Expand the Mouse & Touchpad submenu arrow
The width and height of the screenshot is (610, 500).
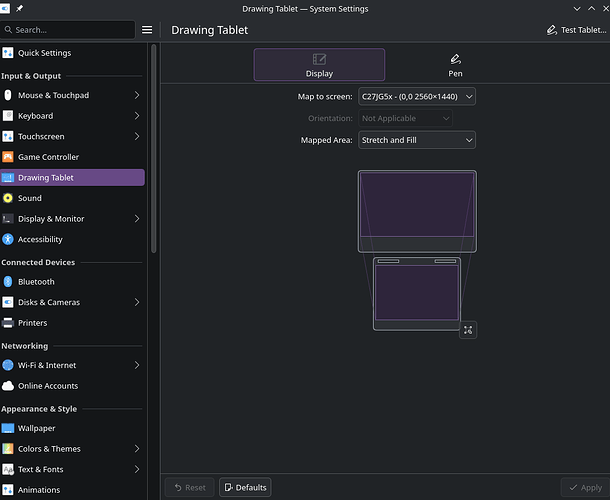136,95
